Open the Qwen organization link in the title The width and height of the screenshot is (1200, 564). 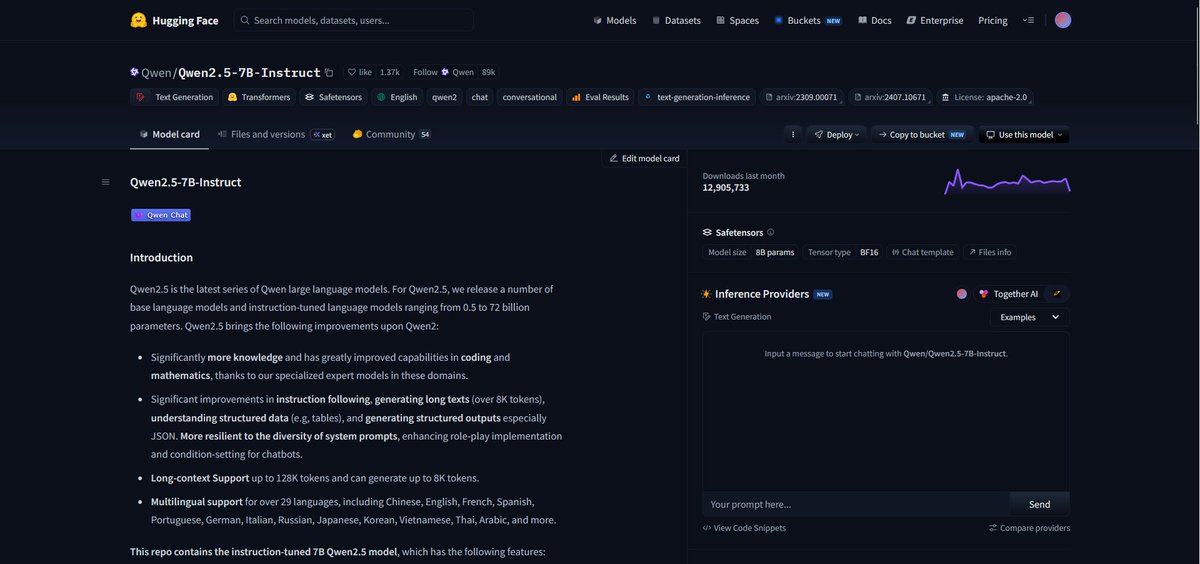(x=155, y=72)
